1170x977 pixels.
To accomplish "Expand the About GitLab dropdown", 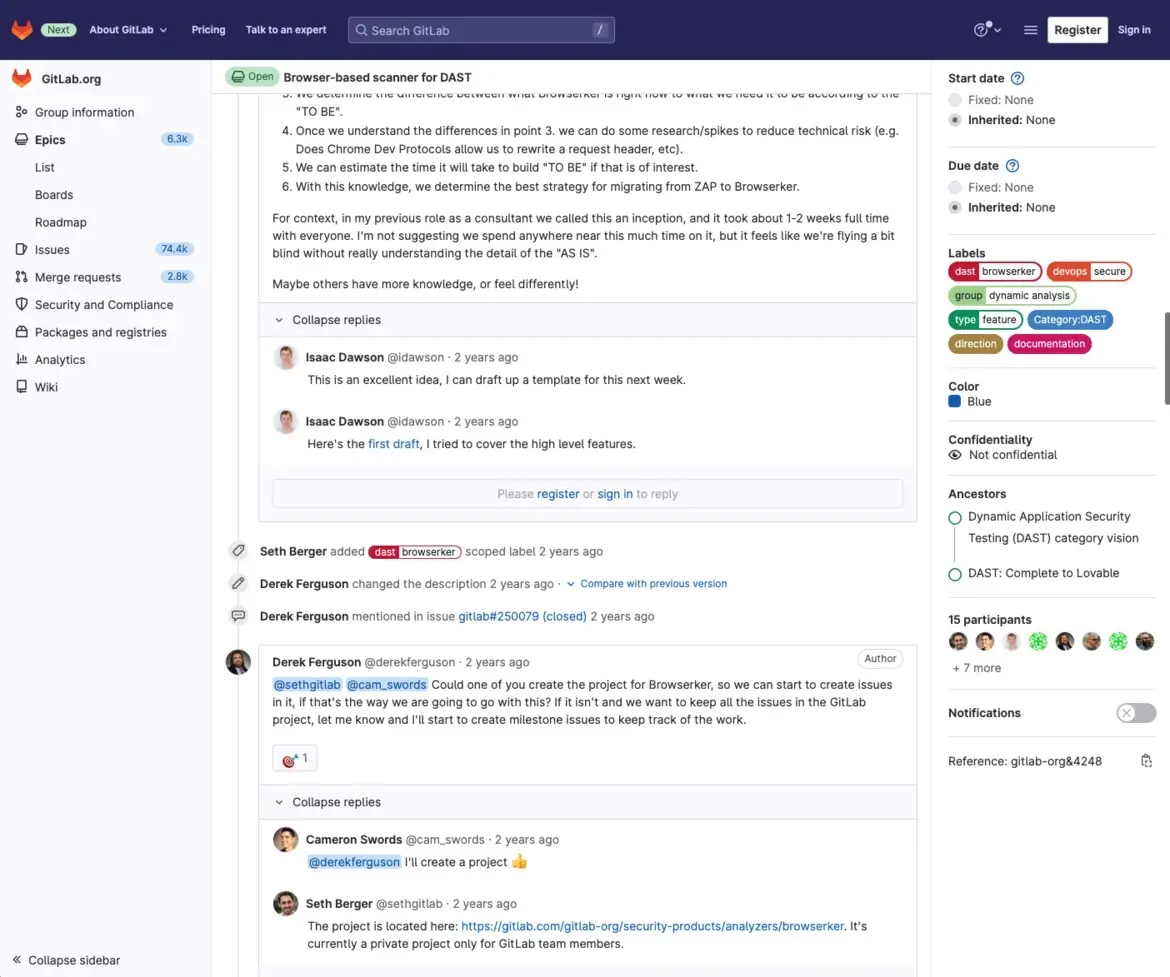I will pyautogui.click(x=128, y=30).
